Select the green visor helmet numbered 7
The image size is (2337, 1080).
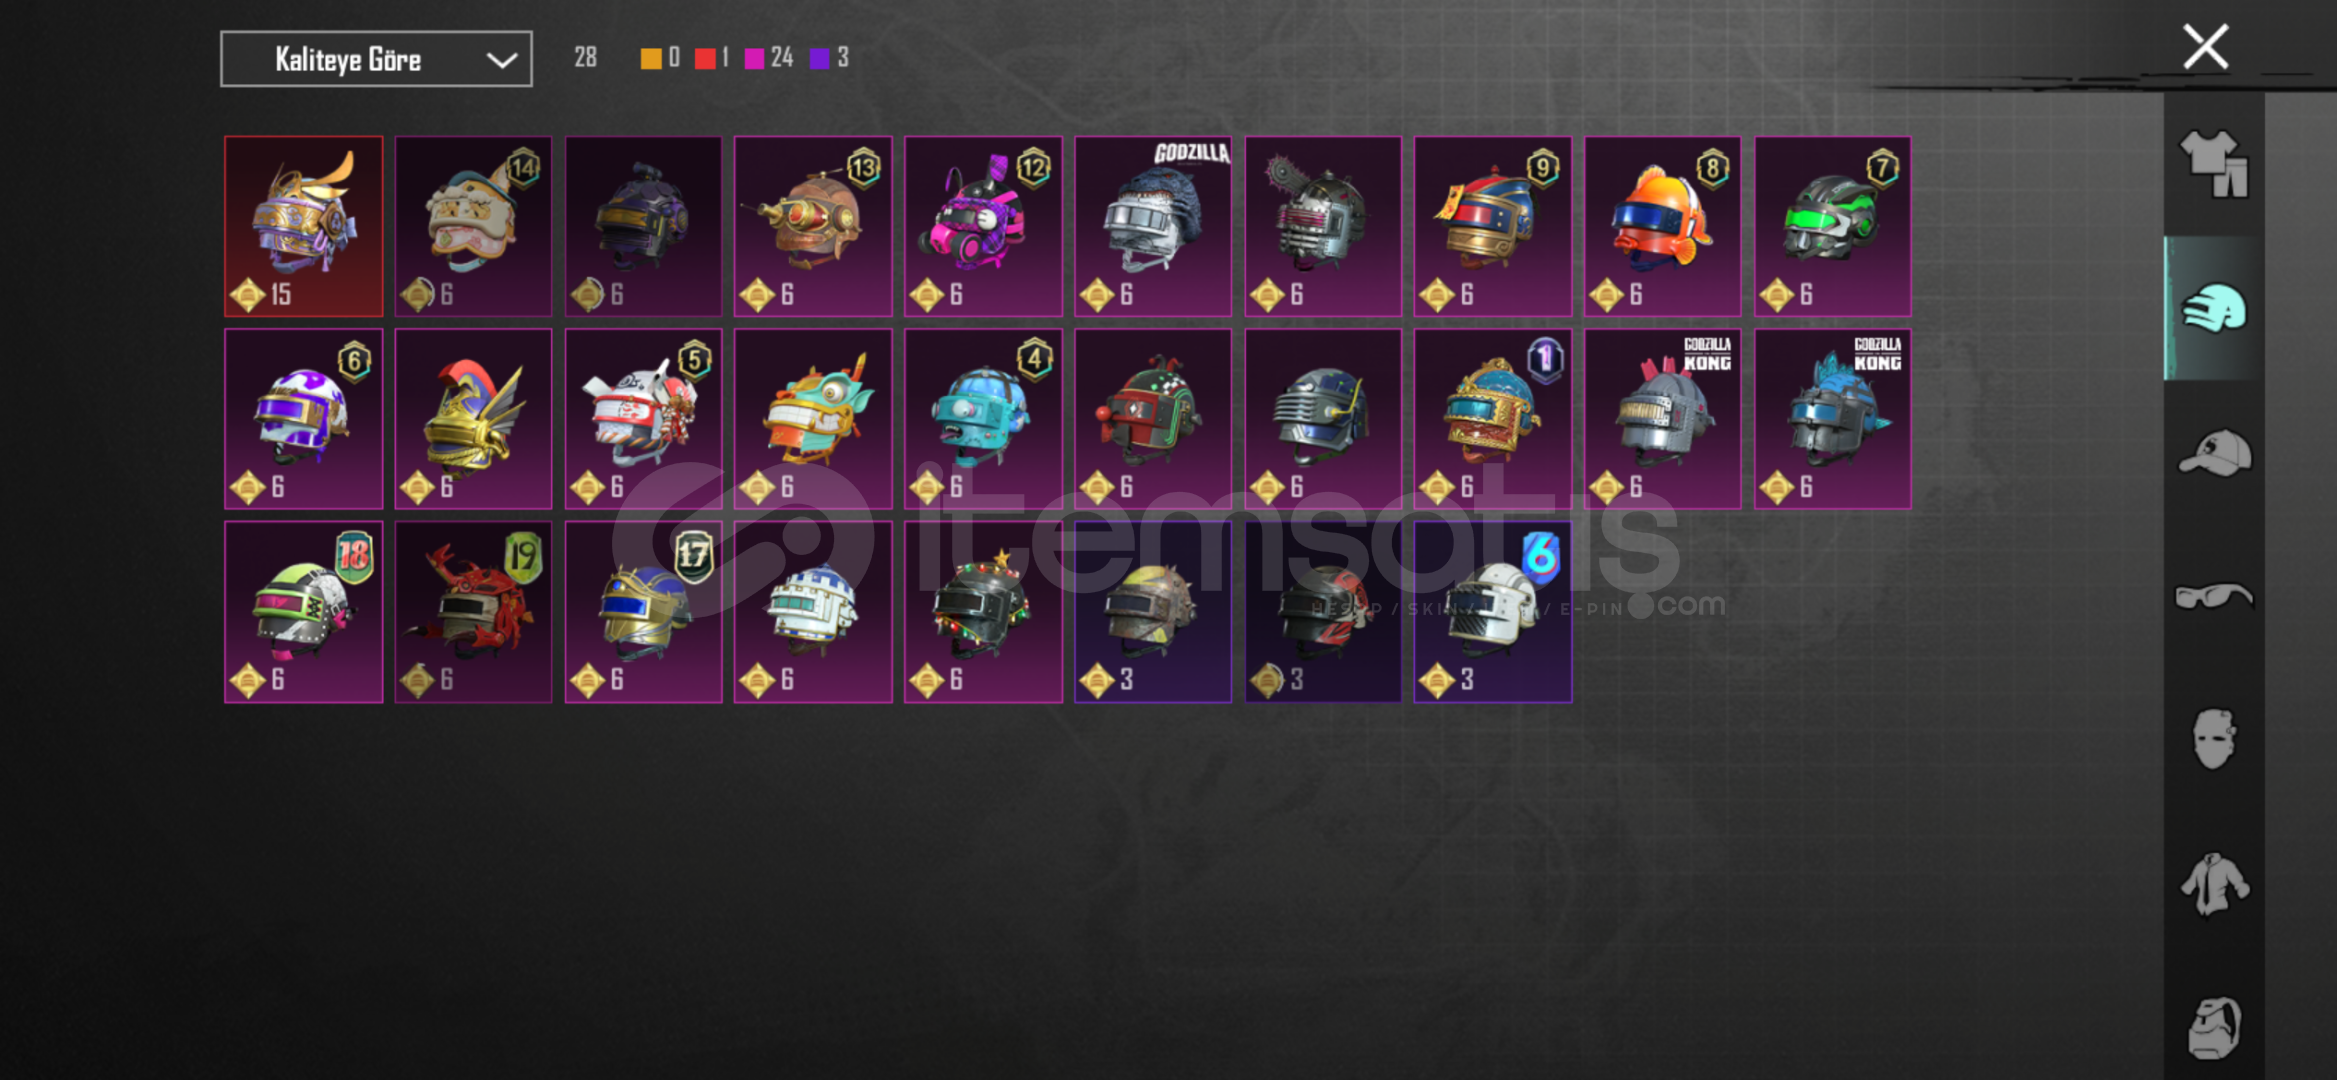pos(1832,227)
